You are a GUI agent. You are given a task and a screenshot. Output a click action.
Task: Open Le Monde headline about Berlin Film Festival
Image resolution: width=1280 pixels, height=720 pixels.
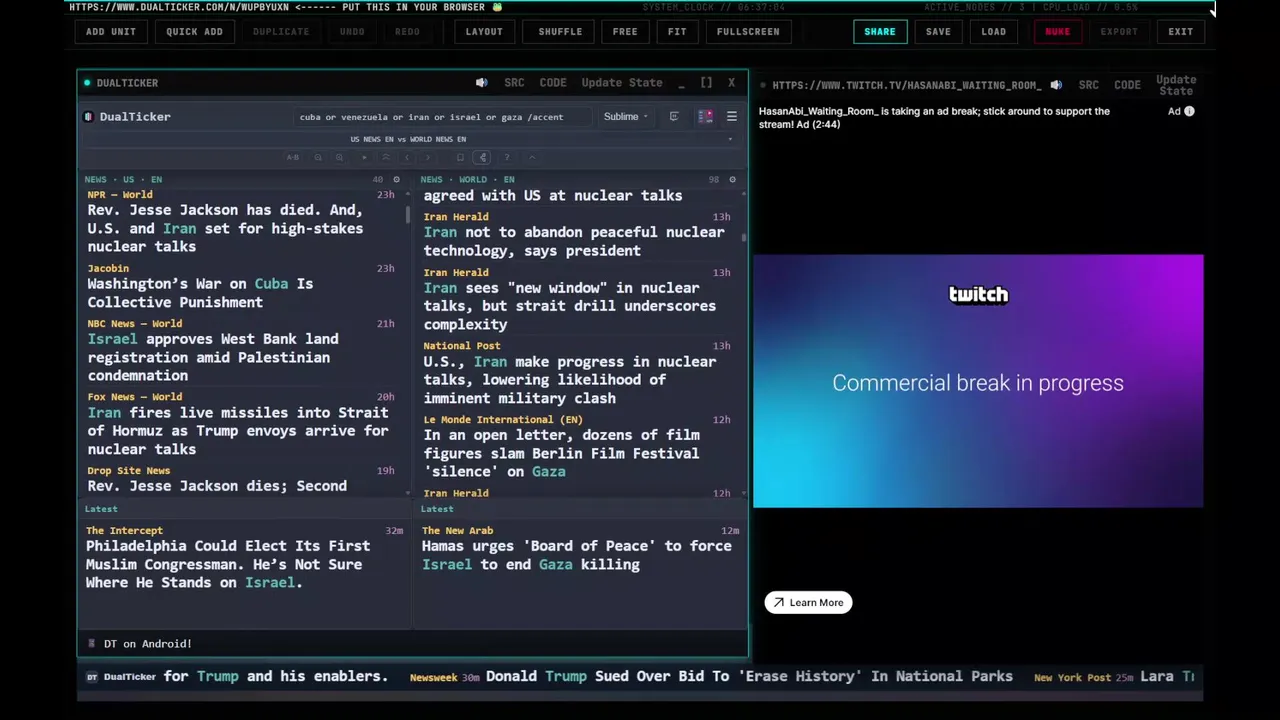tap(561, 453)
